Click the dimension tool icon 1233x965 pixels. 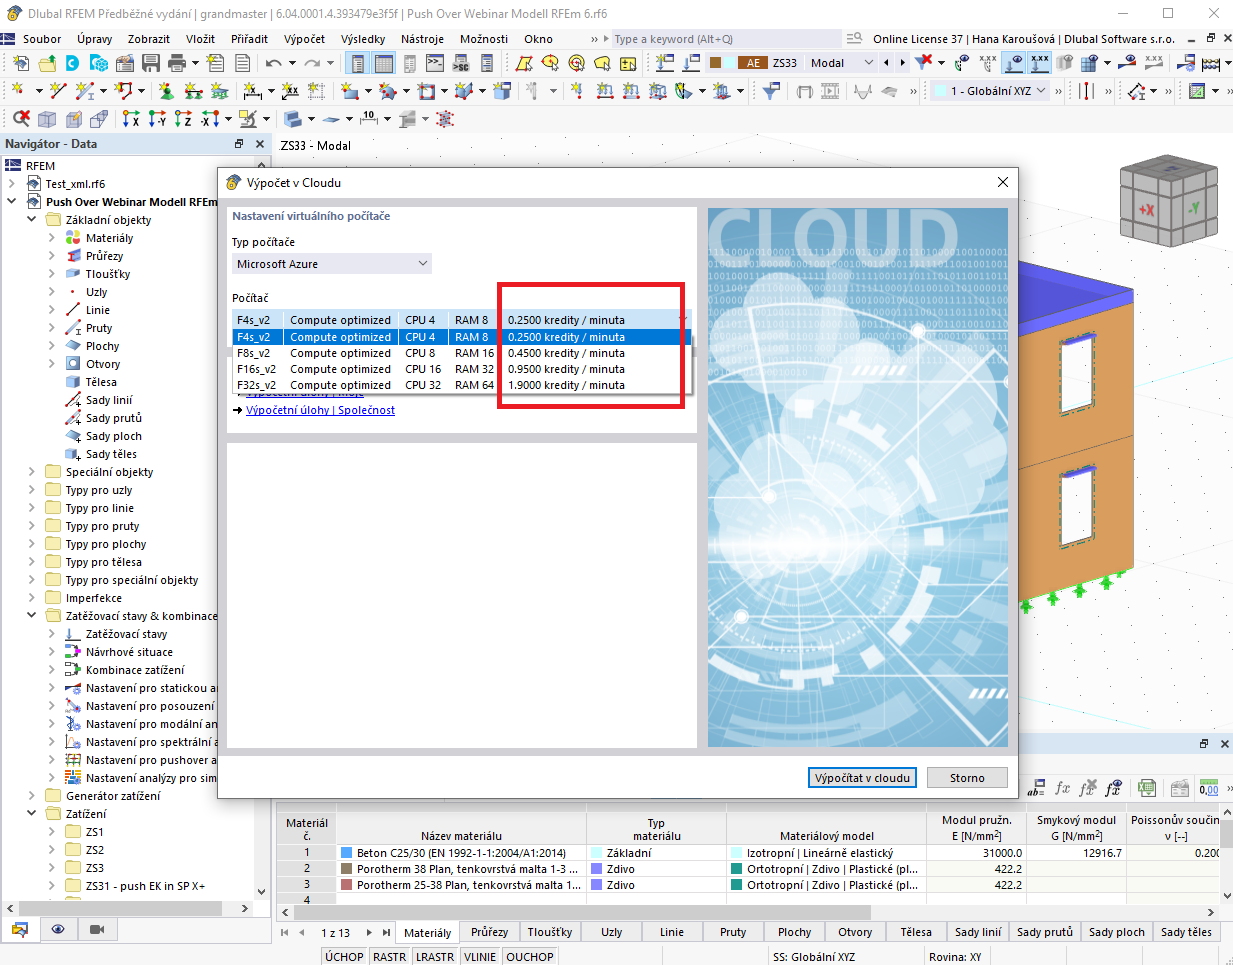(252, 91)
